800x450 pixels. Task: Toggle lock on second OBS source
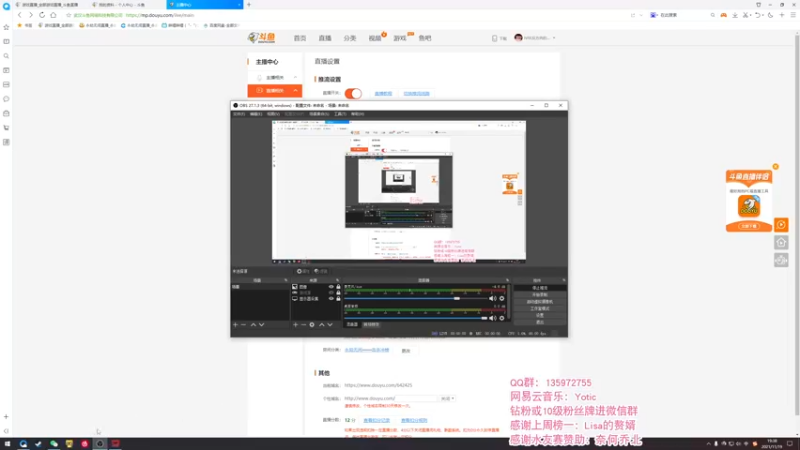338,293
